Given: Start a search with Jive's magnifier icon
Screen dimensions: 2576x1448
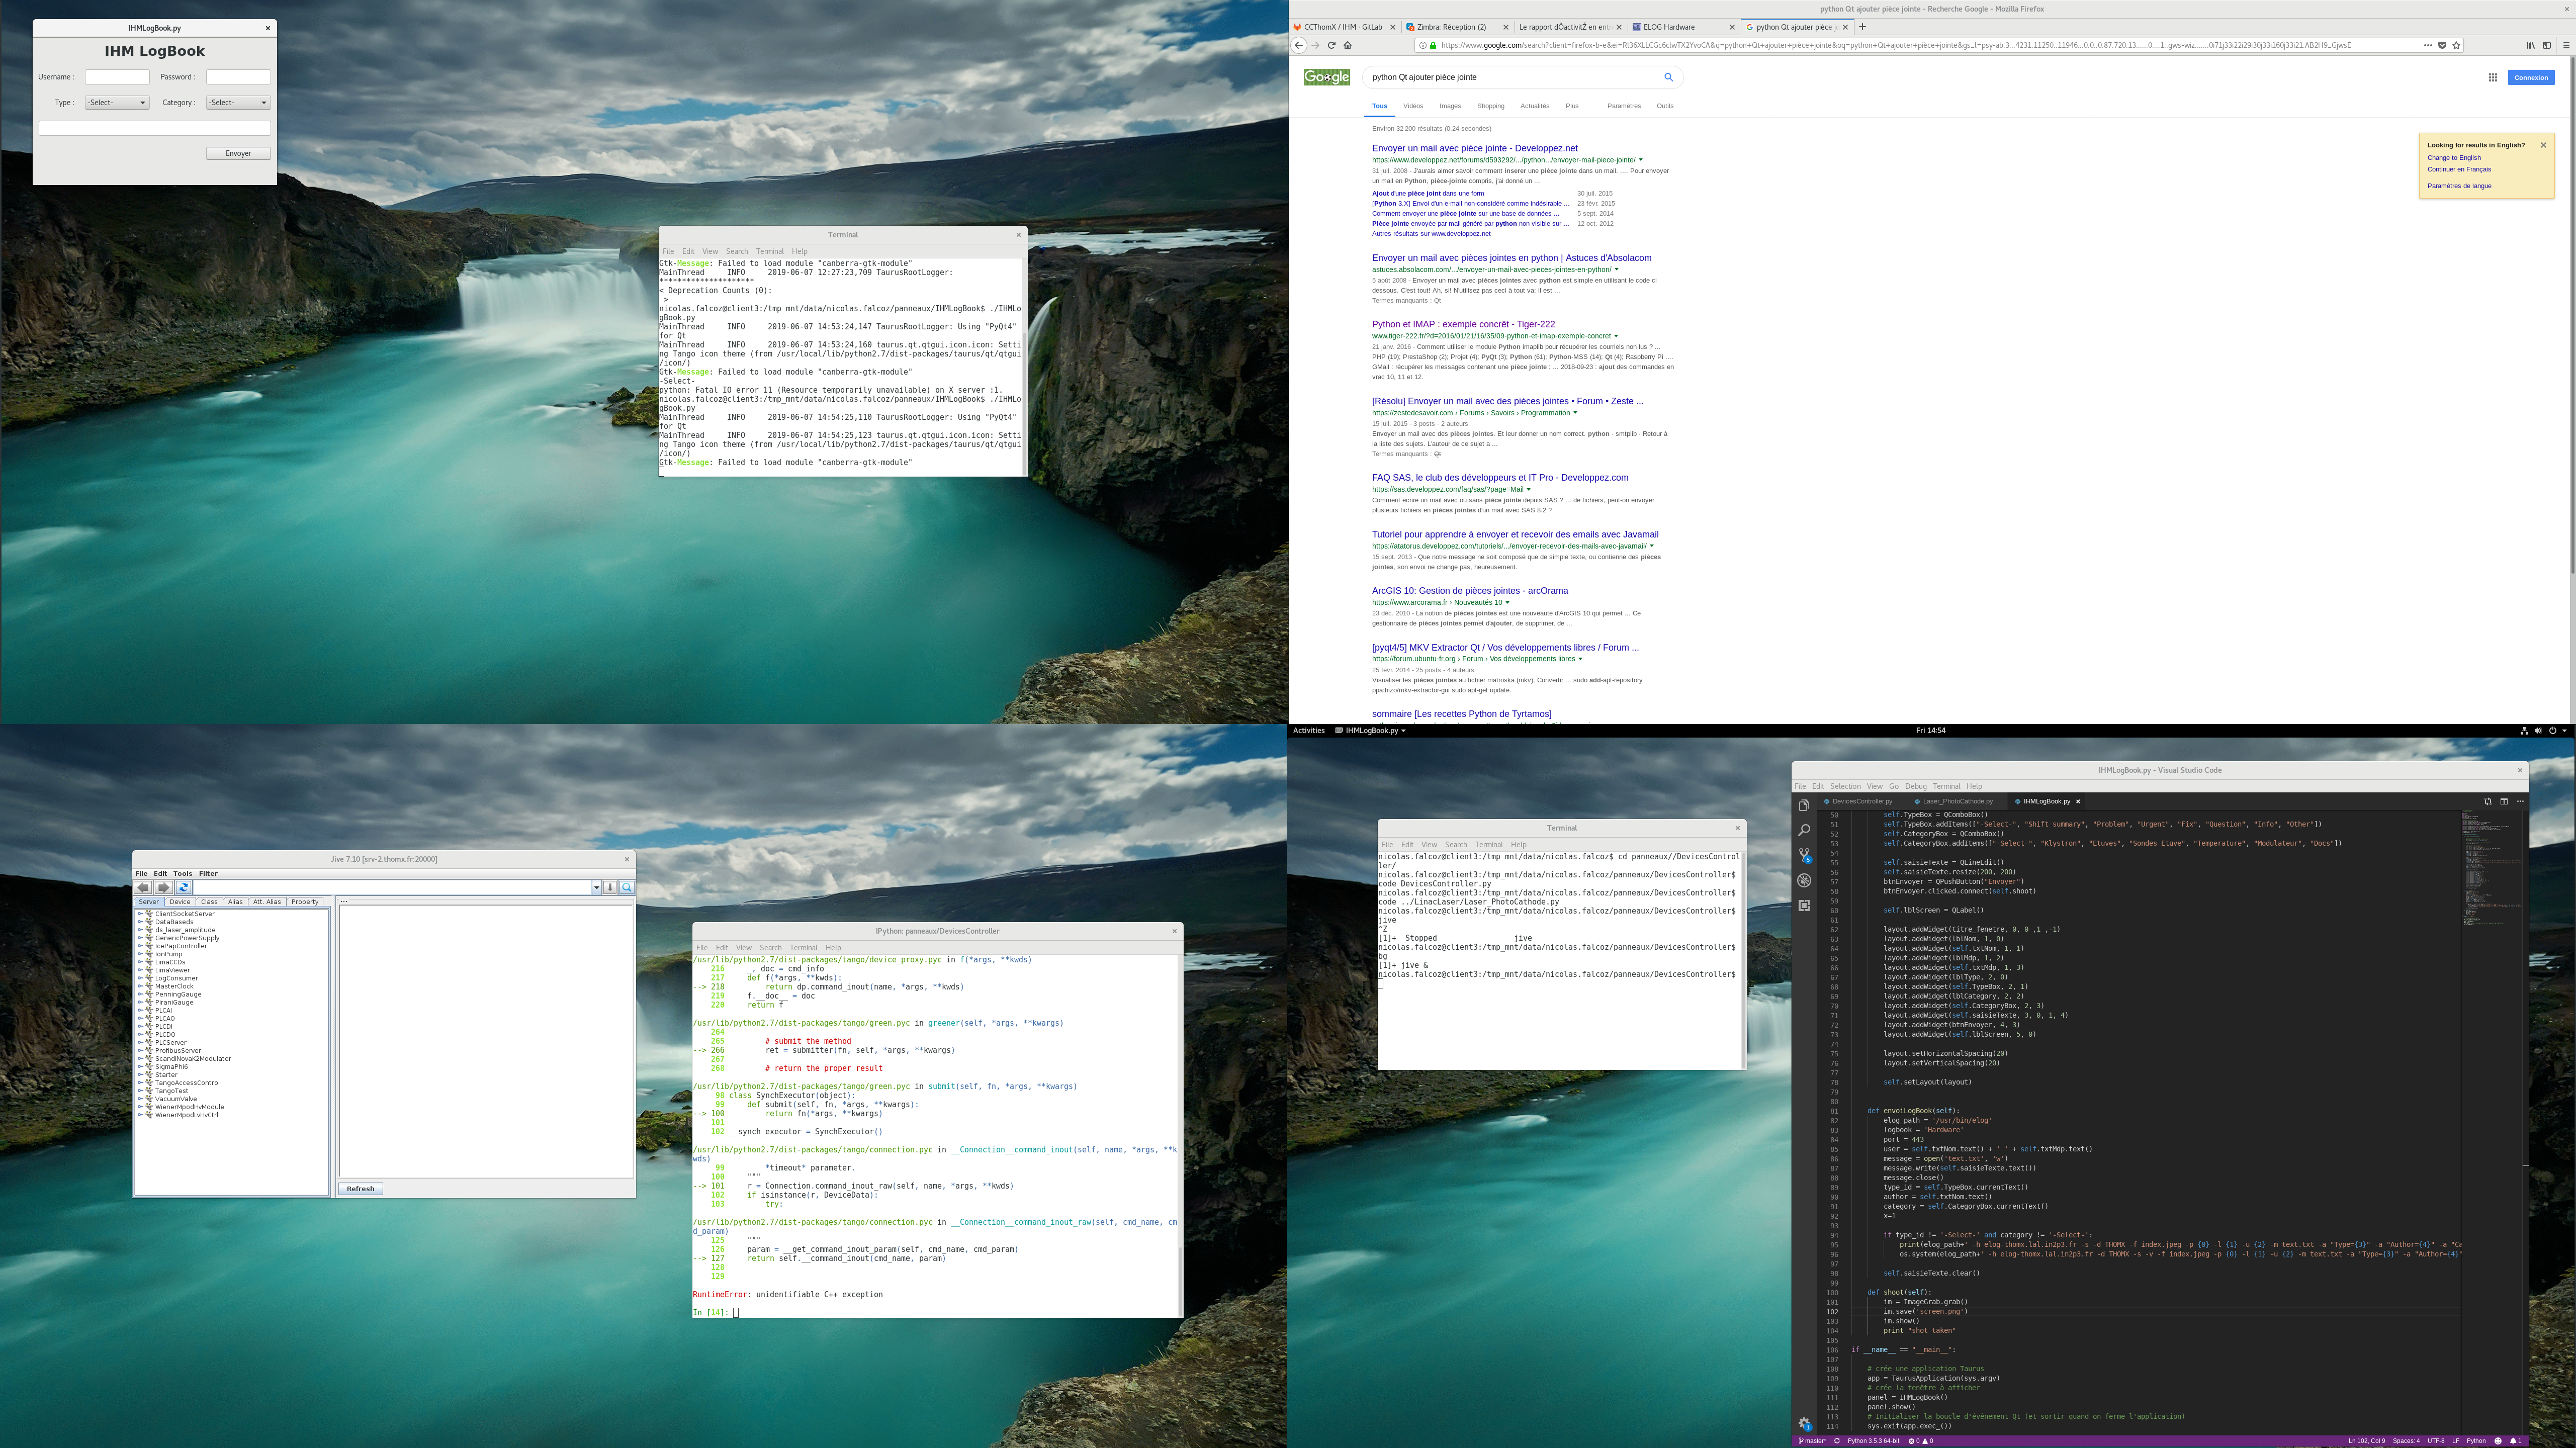Looking at the screenshot, I should [627, 888].
